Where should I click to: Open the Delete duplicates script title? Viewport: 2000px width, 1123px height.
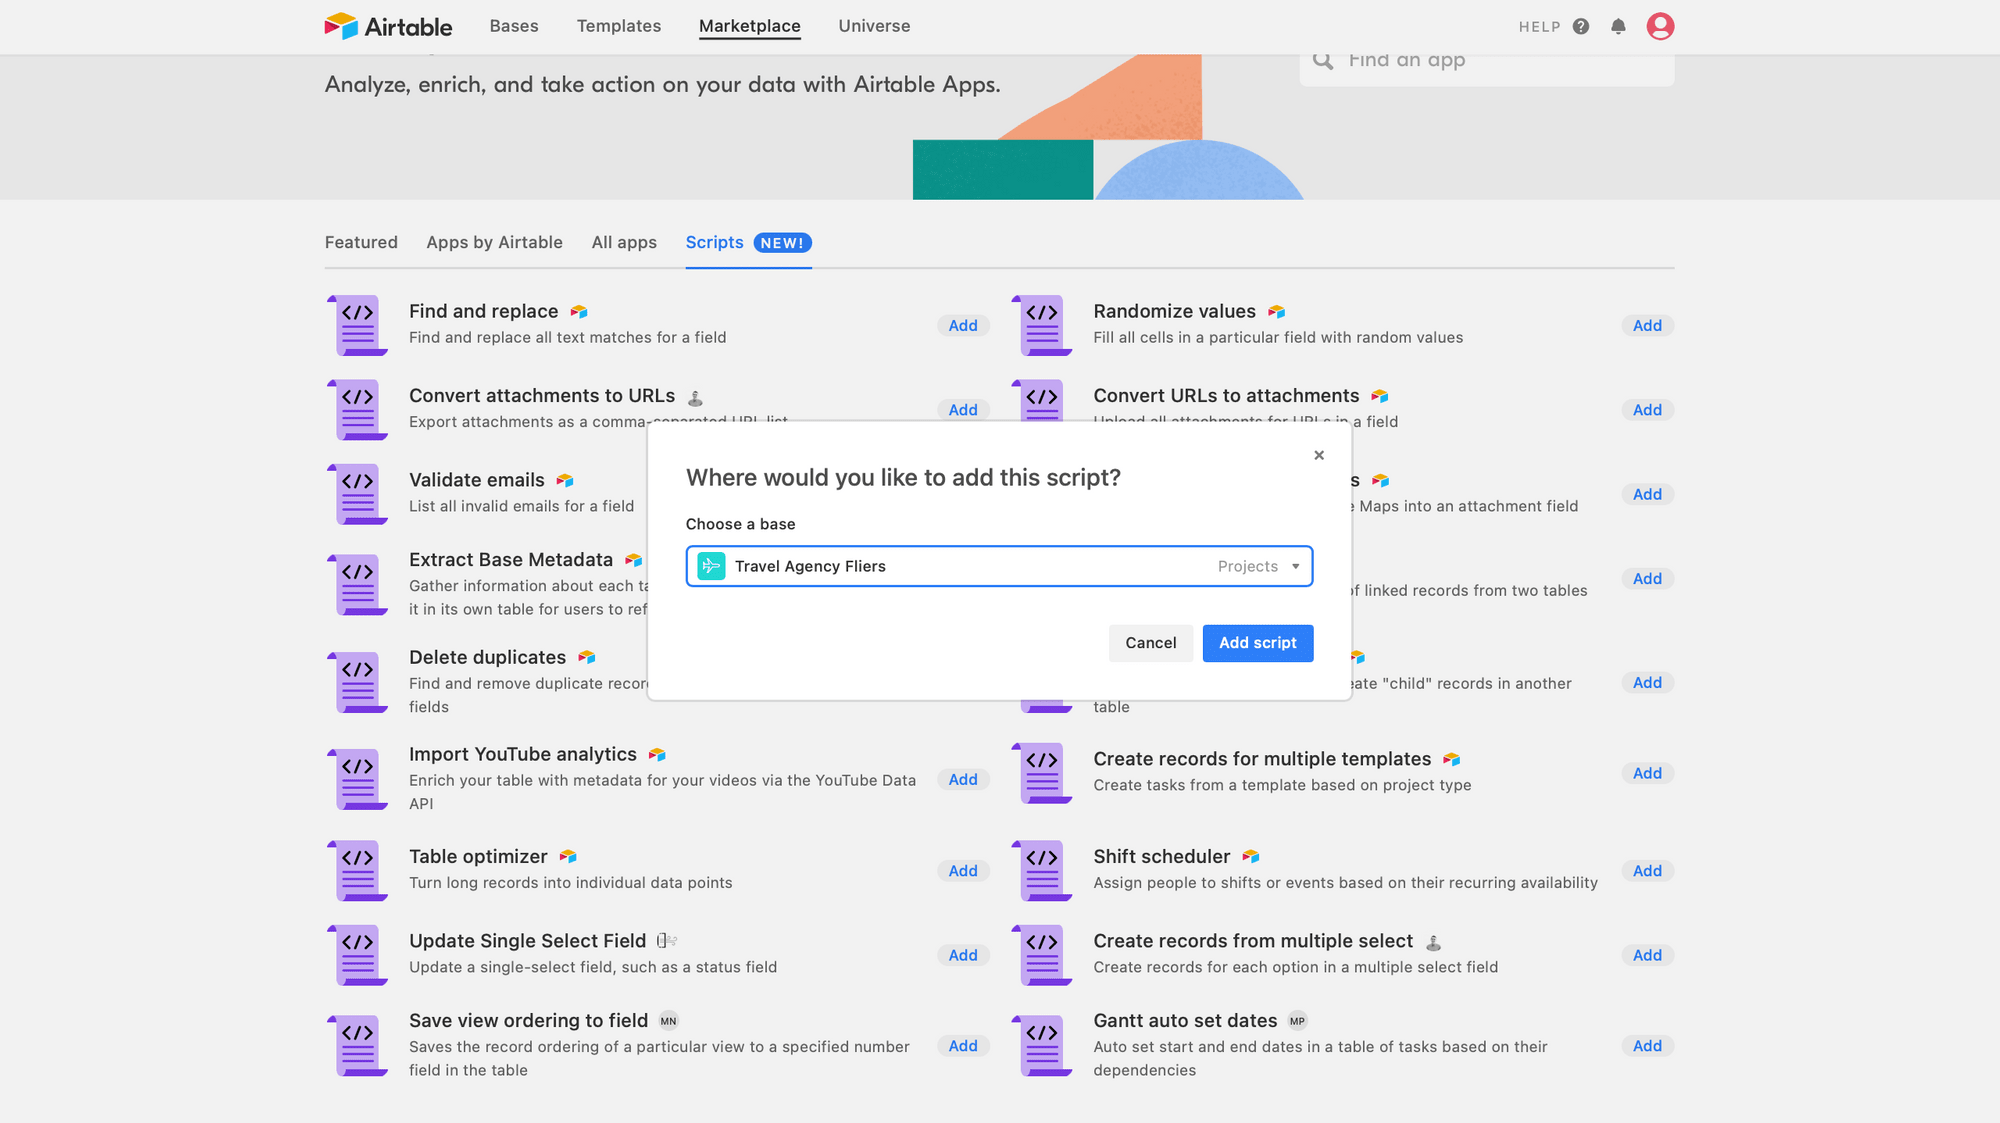pos(487,657)
